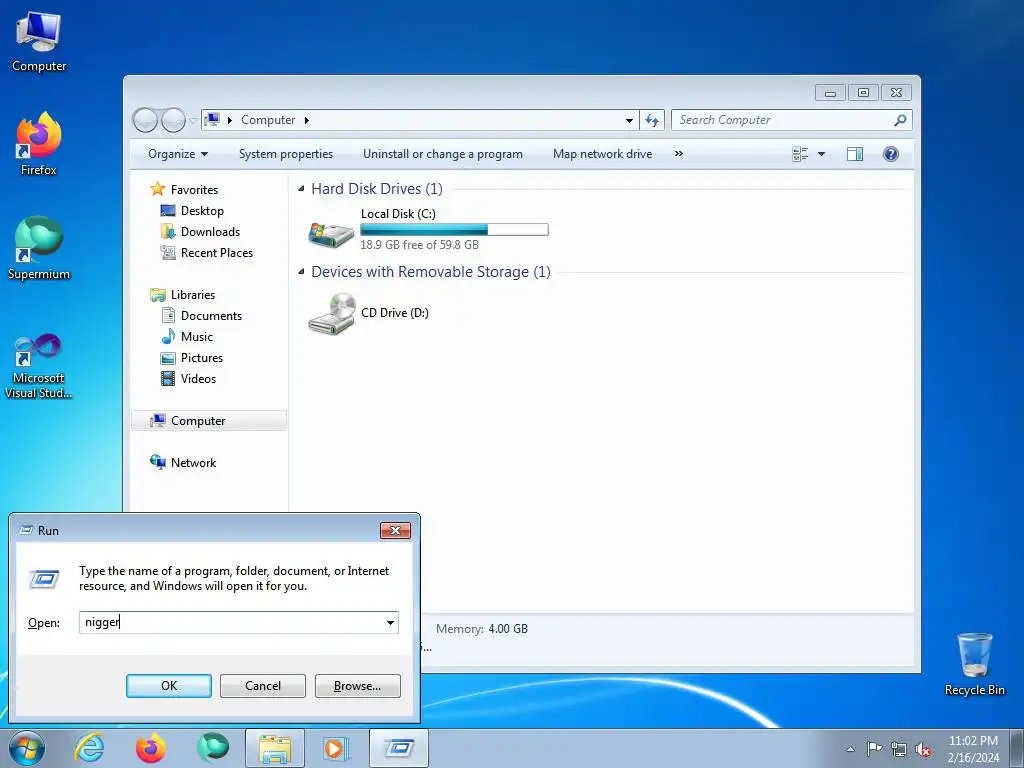Open the Run history dropdown arrow

[391, 622]
